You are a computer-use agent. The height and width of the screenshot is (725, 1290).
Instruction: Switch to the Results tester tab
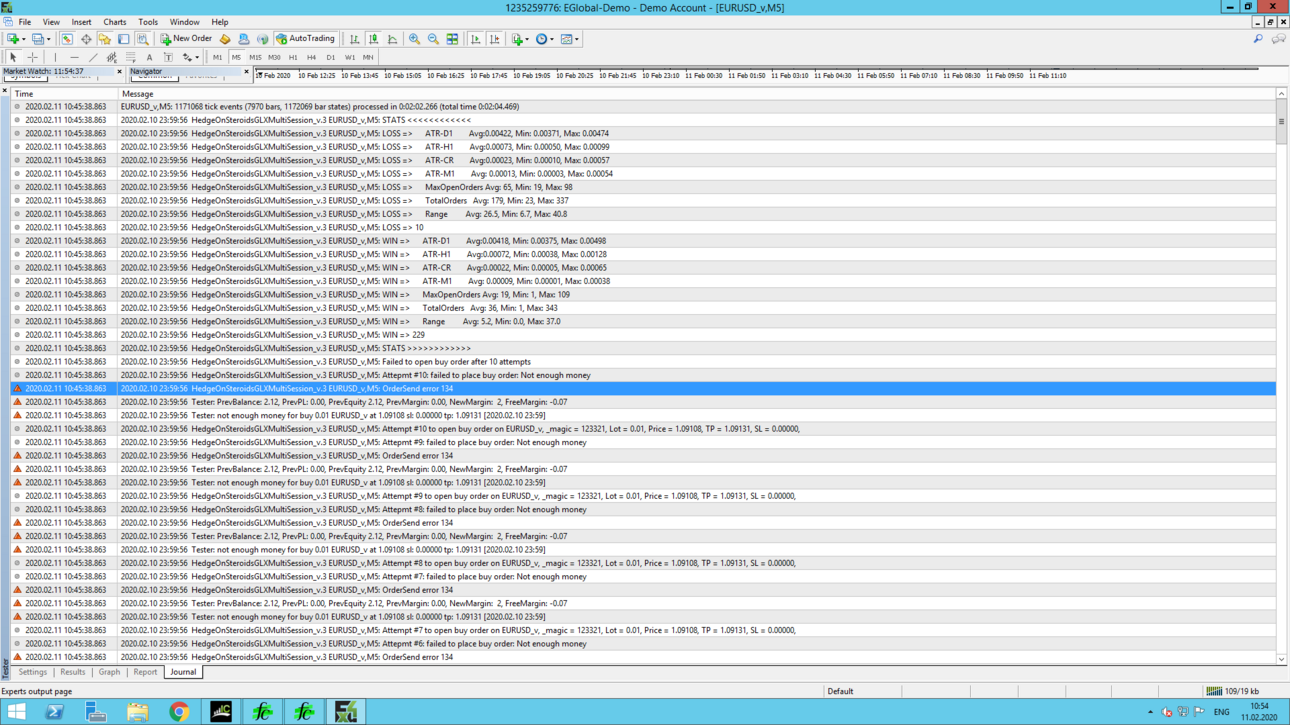(73, 672)
